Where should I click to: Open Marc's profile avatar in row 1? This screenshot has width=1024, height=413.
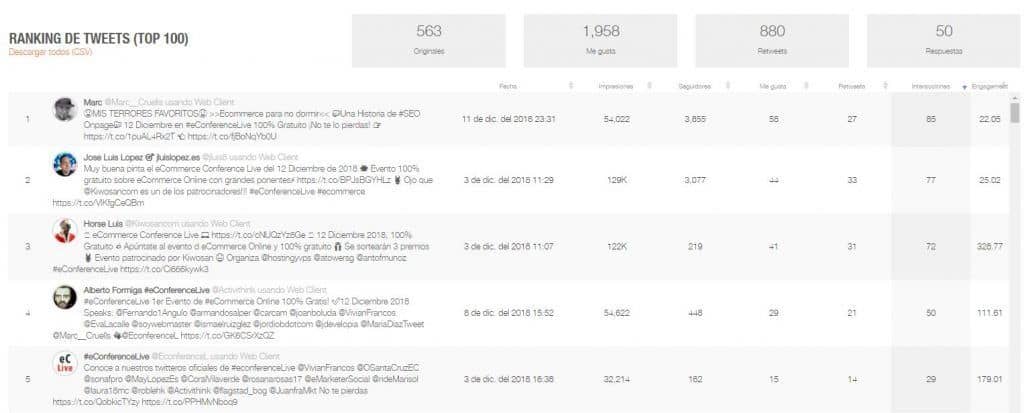click(x=65, y=109)
